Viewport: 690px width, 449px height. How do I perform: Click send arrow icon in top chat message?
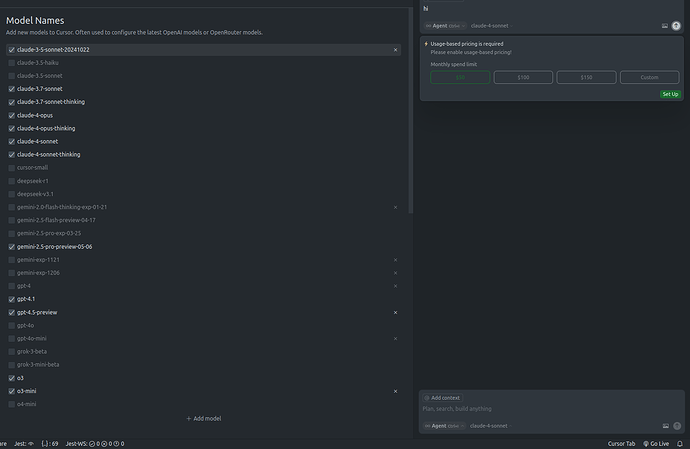tap(676, 26)
